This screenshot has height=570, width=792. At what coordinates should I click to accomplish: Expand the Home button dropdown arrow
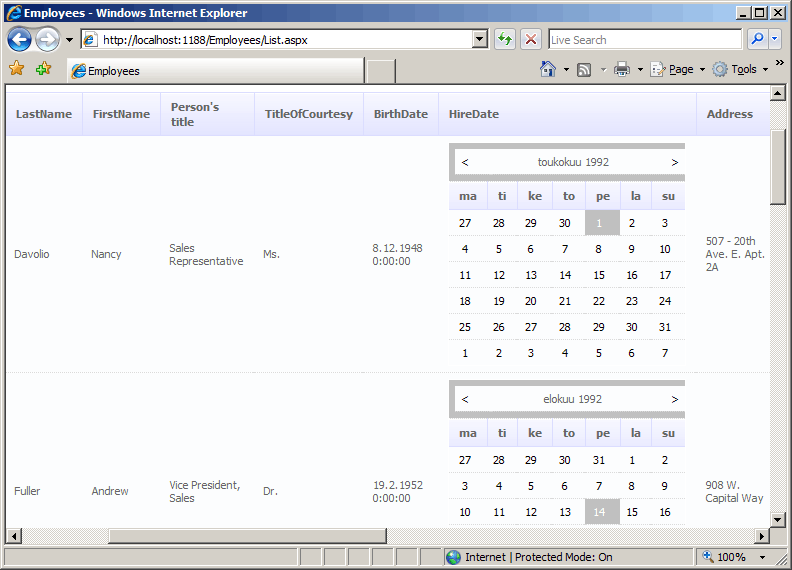(566, 70)
